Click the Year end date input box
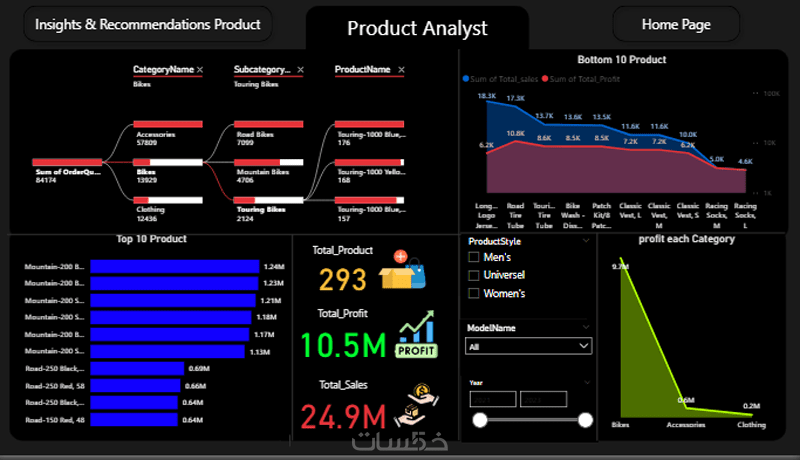 (543, 399)
